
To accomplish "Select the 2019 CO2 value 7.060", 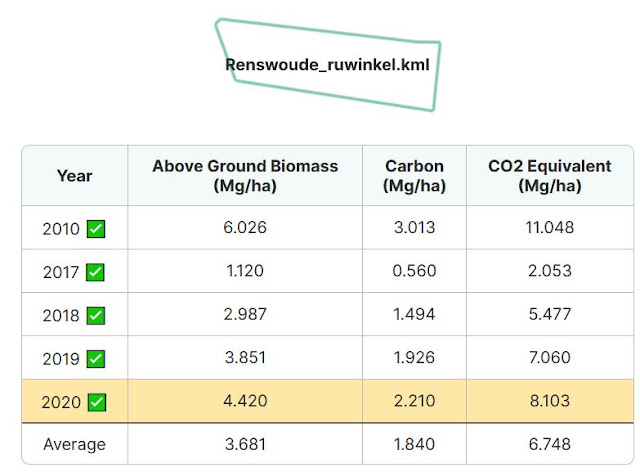I will click(550, 358).
